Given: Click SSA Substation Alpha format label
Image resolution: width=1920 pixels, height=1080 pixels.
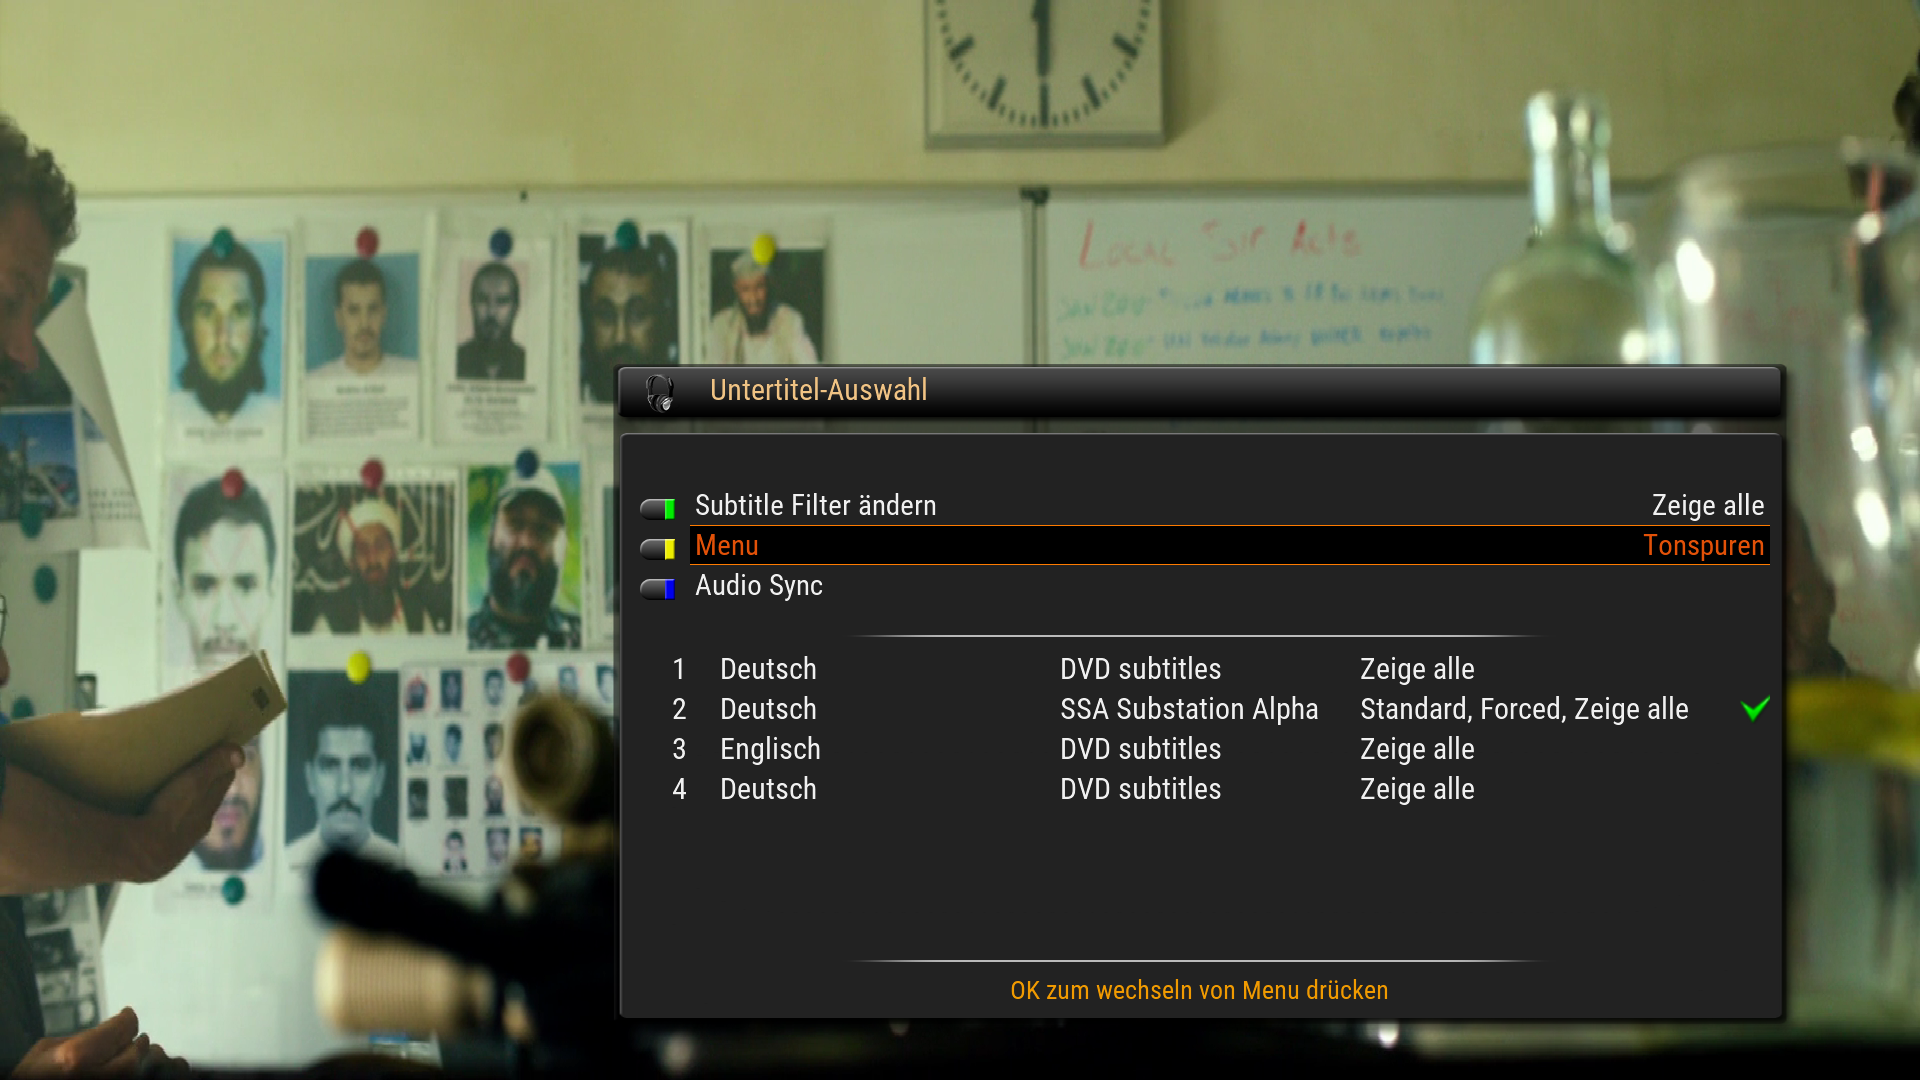Looking at the screenshot, I should coord(1189,709).
